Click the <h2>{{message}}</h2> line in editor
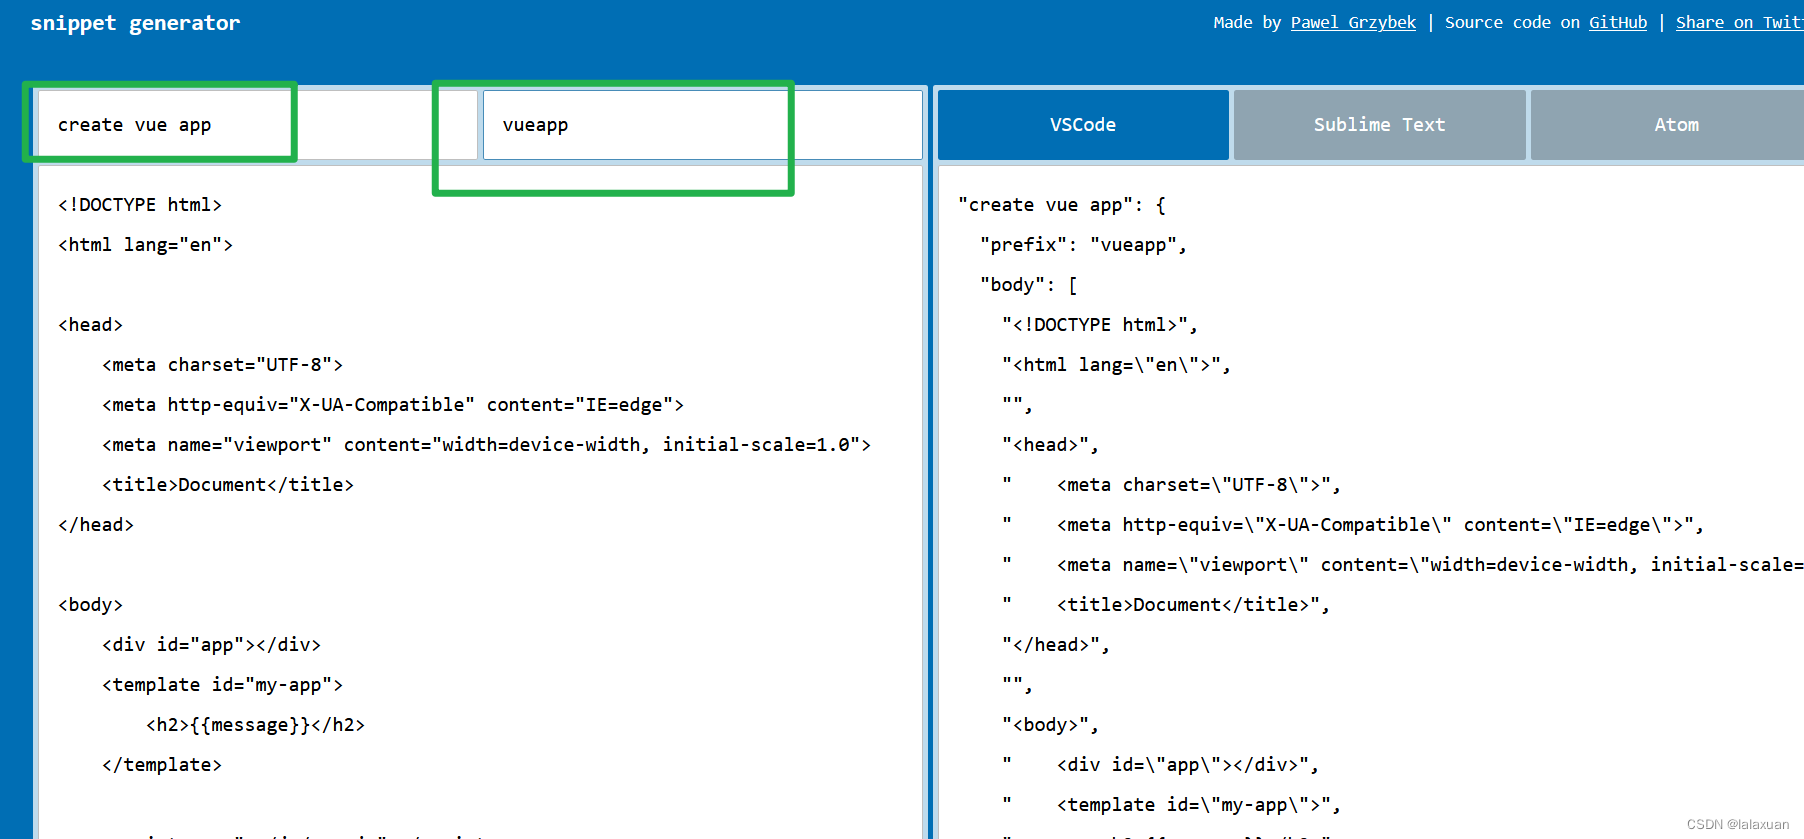 [x=255, y=725]
